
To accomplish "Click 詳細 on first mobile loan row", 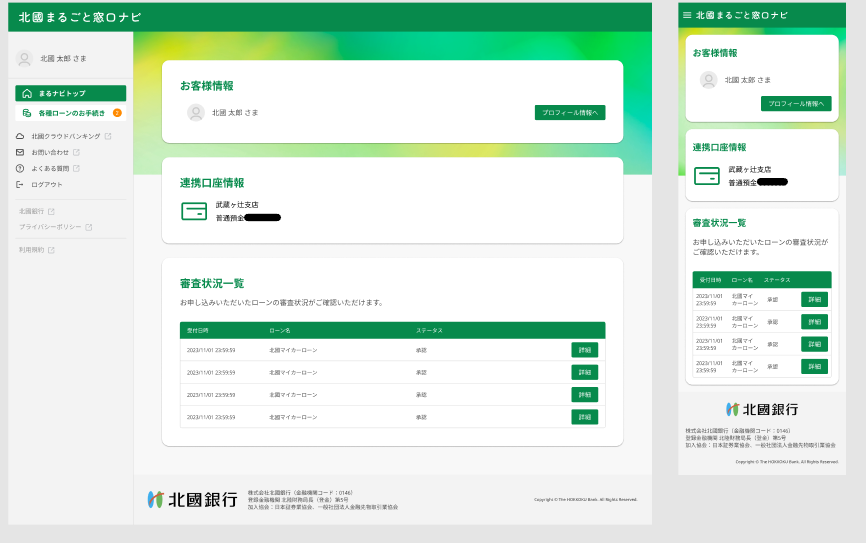I will [814, 299].
